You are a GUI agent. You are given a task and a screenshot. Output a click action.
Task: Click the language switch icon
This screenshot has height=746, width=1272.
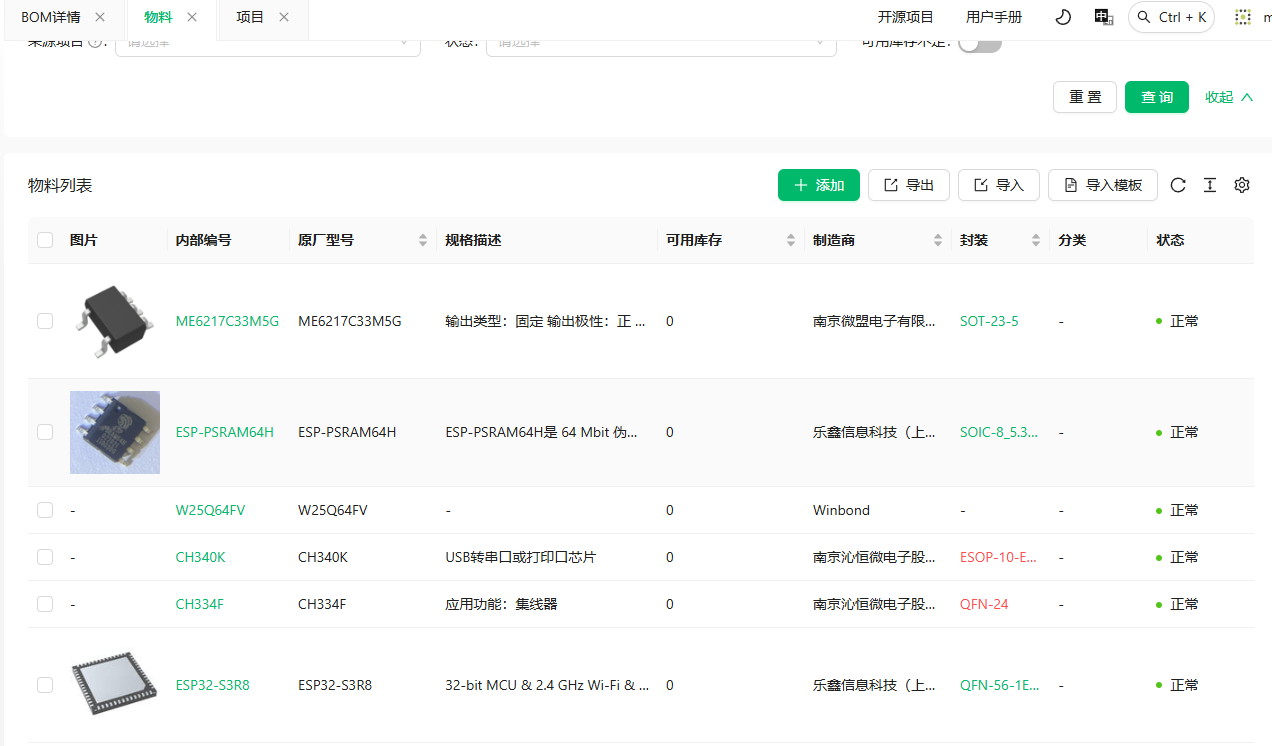pos(1103,17)
